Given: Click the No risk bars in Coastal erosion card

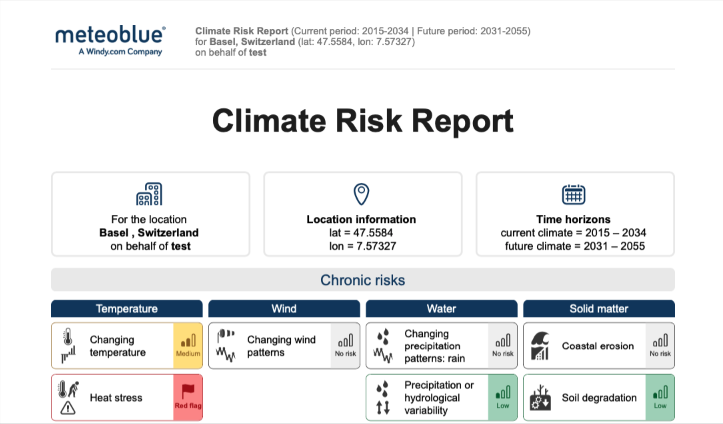Looking at the screenshot, I should [660, 341].
